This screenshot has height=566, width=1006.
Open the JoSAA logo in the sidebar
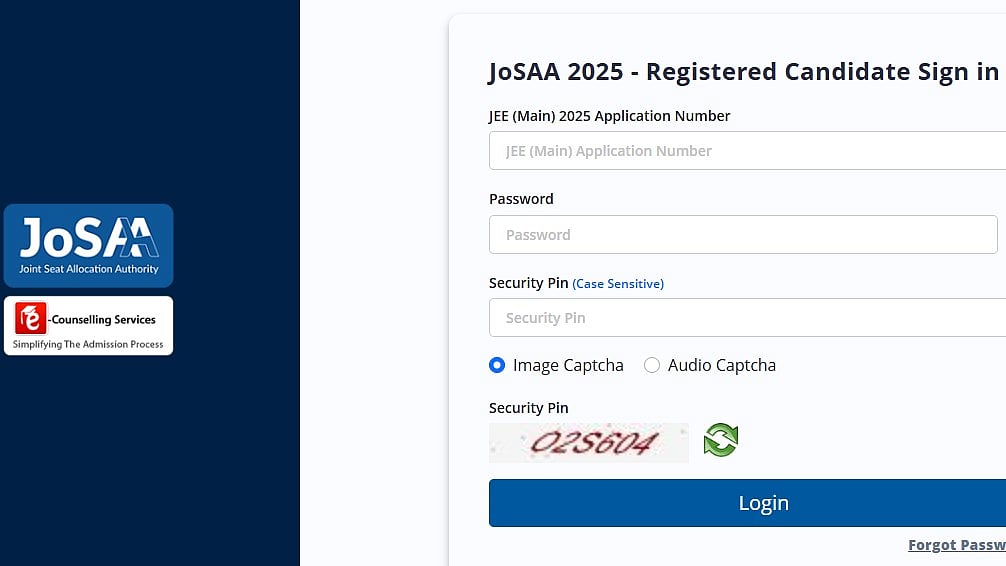point(89,246)
